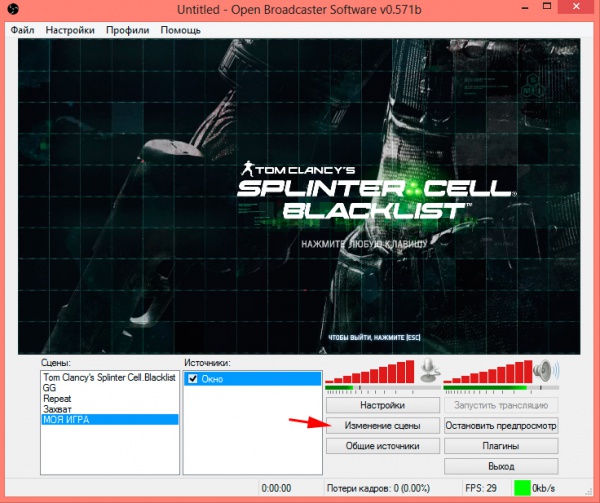Select the МОЯ ИГРА scene
The image size is (600, 503).
(66, 419)
